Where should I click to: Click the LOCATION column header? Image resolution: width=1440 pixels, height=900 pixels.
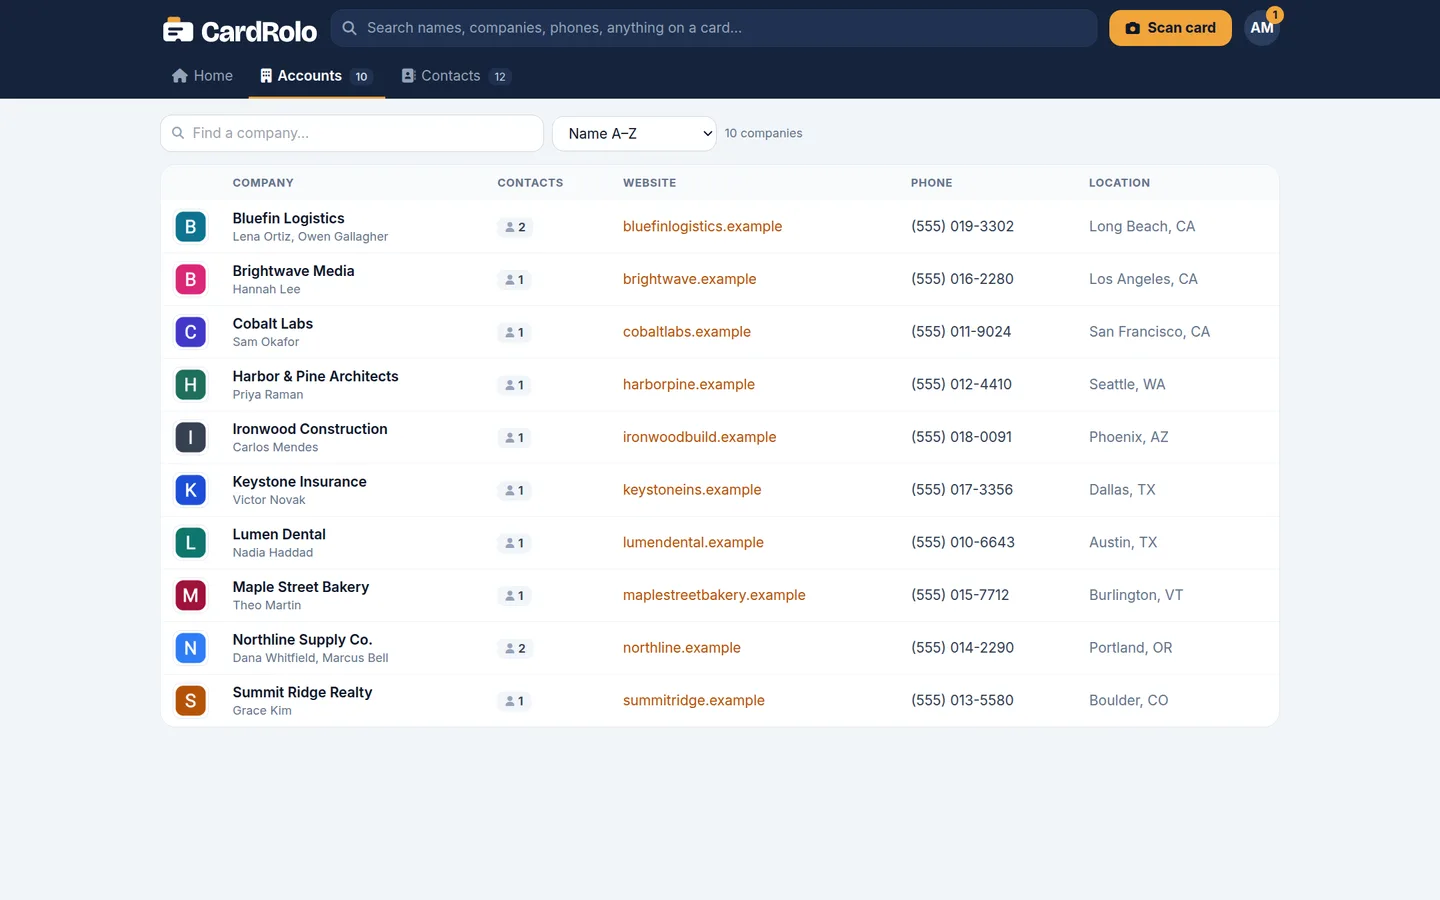(1119, 183)
